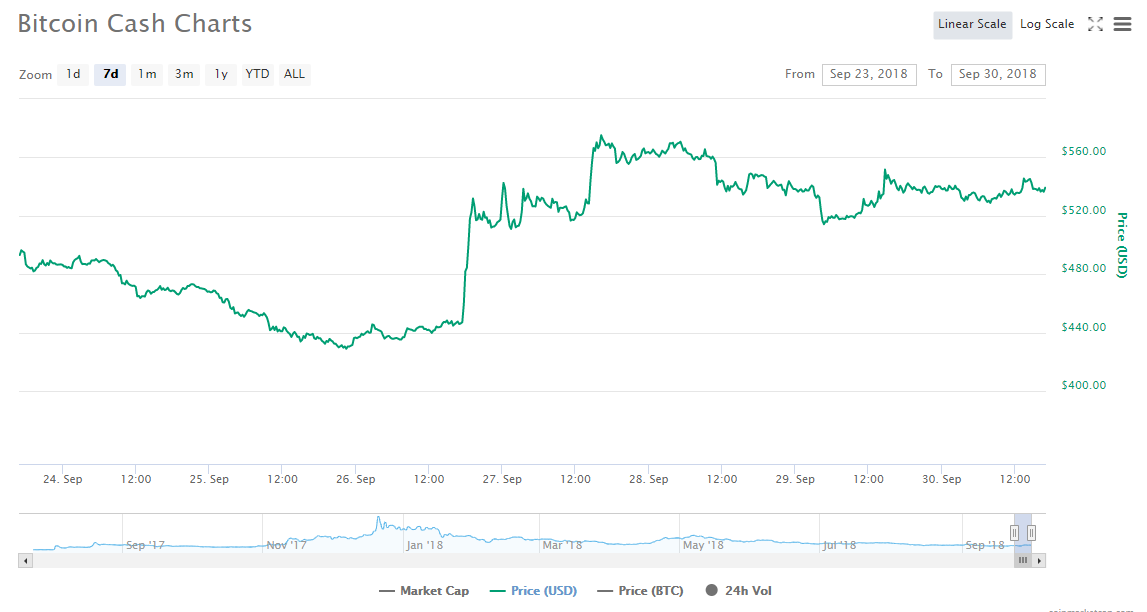Click the left navigator range handle
The image size is (1147, 612).
coord(1014,533)
